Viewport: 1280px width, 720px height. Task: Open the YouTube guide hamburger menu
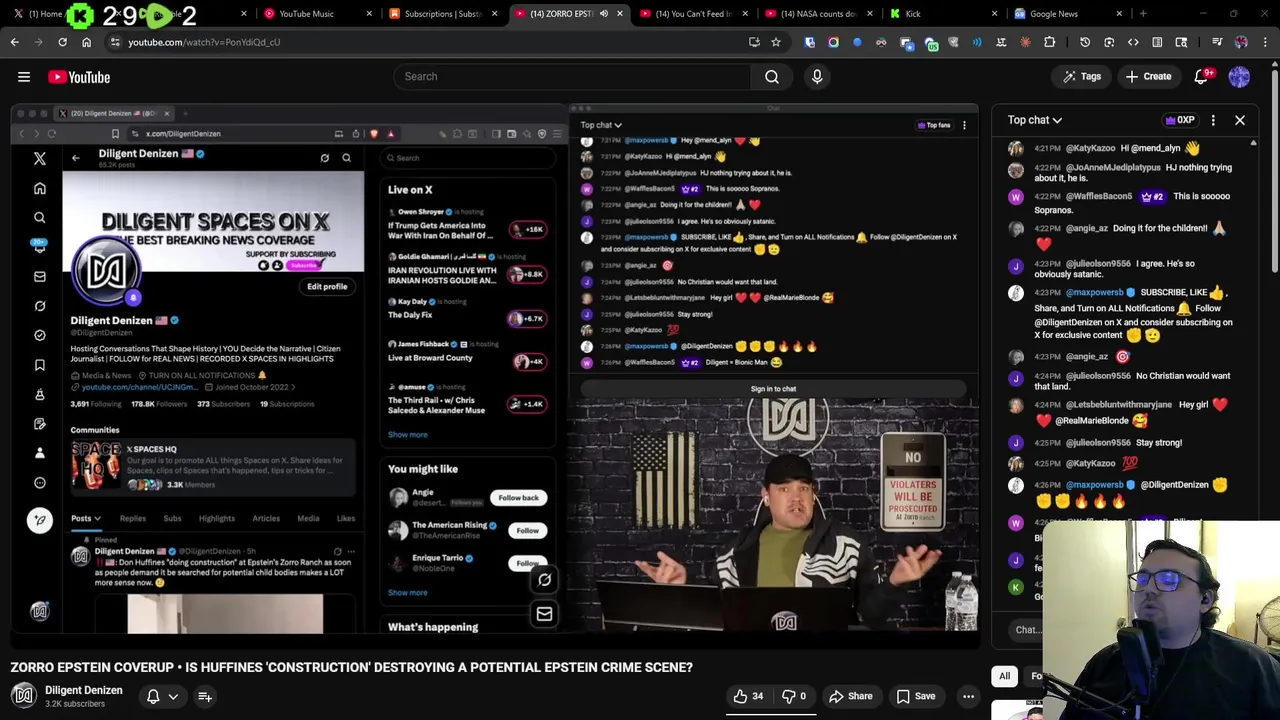coord(24,77)
